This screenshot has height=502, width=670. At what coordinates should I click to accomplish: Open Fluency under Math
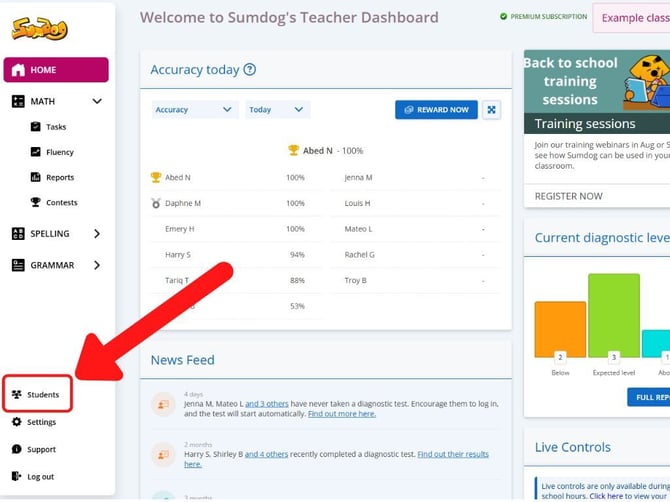pyautogui.click(x=60, y=152)
